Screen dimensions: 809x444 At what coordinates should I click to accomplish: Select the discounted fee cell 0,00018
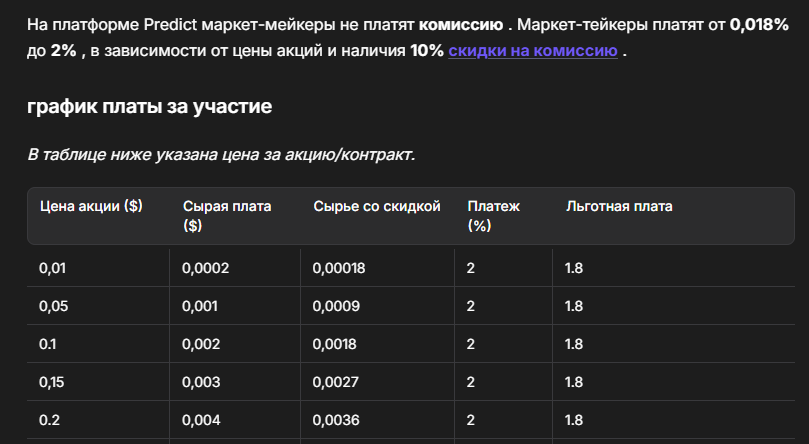[x=339, y=268]
